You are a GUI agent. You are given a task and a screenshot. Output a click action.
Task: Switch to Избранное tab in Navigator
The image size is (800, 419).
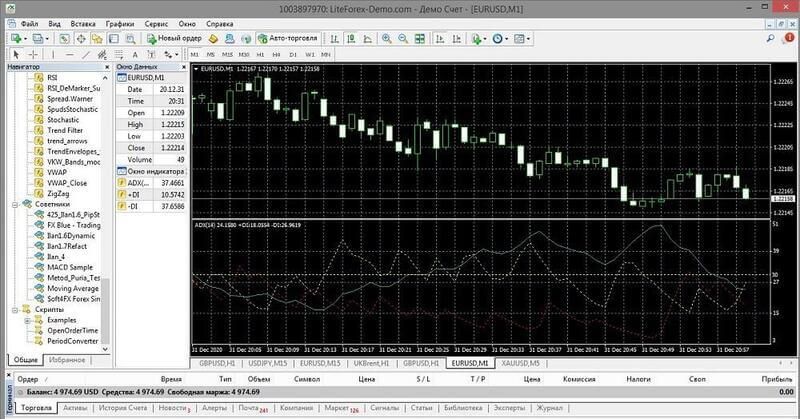(x=67, y=360)
